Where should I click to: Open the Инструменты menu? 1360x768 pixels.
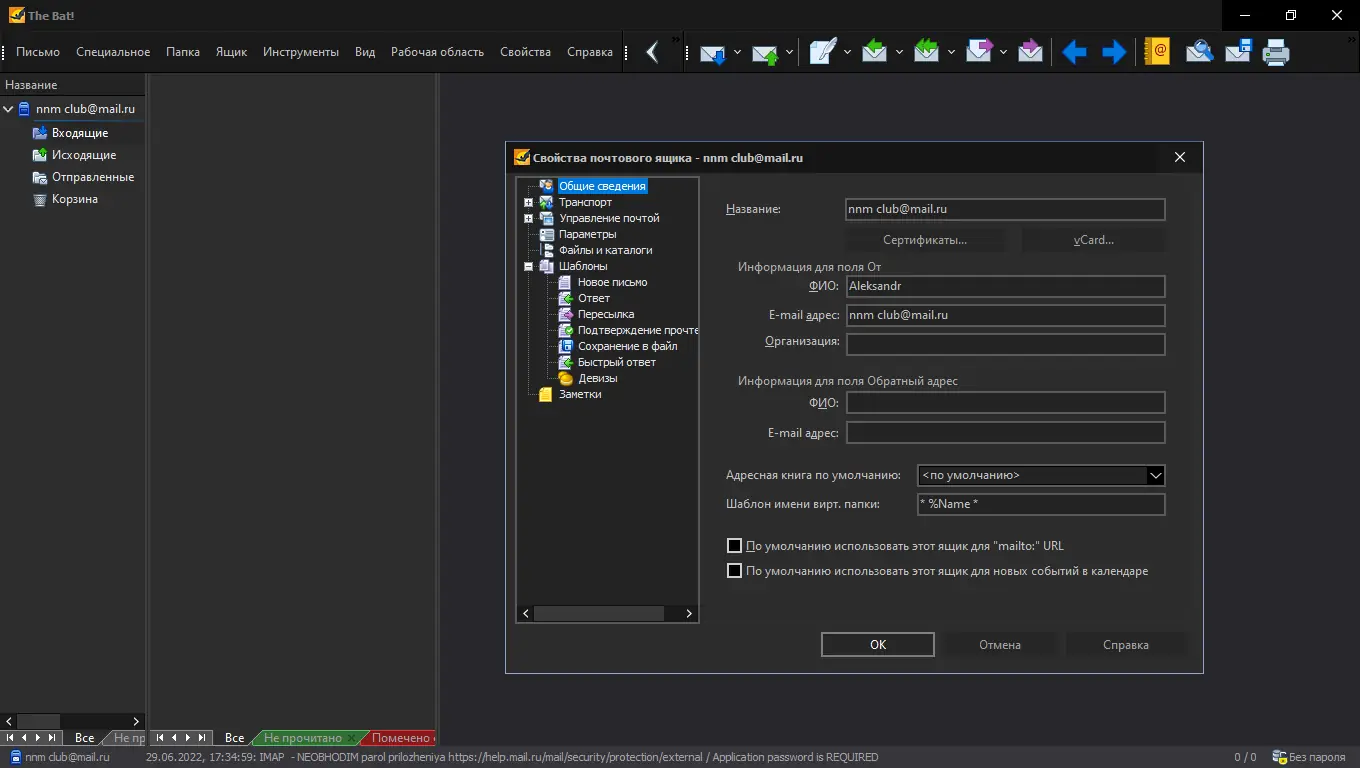pos(301,52)
